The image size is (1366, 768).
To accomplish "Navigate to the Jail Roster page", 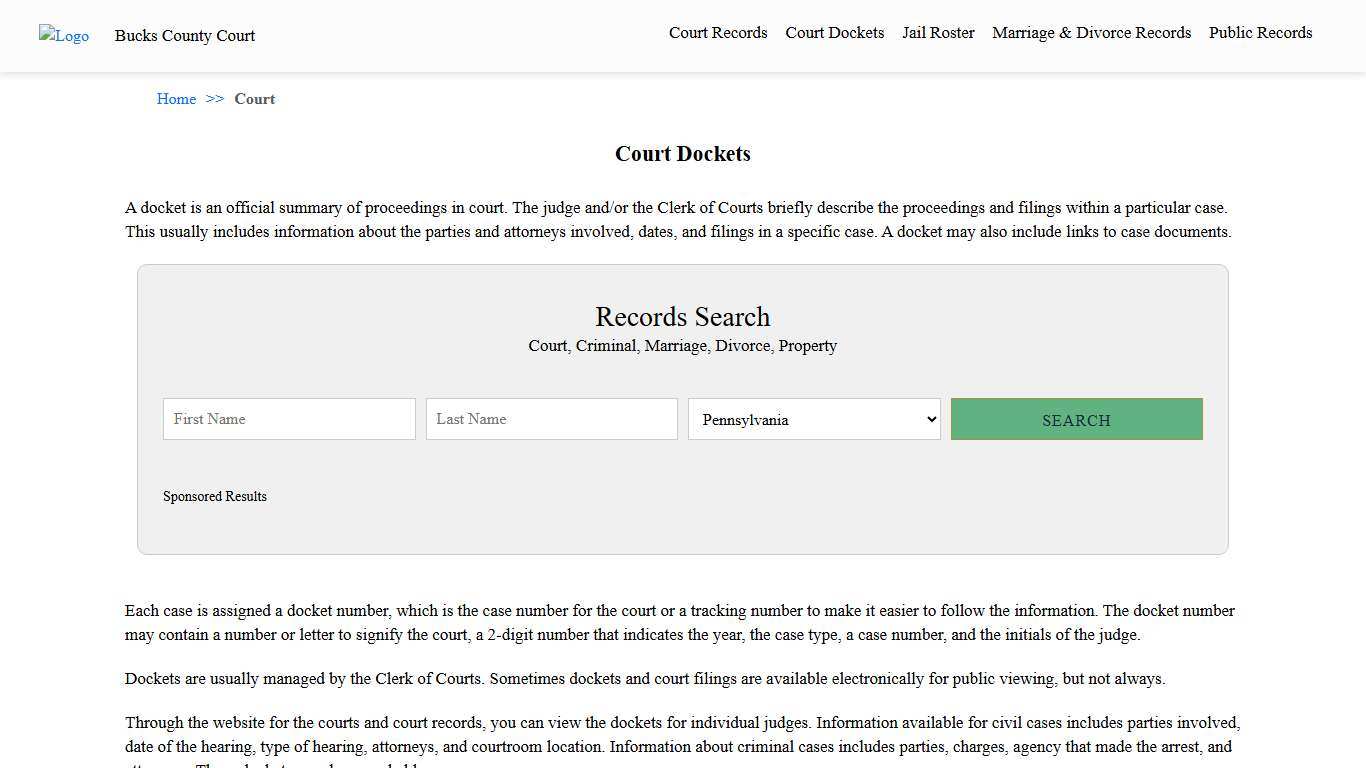I will coord(937,33).
